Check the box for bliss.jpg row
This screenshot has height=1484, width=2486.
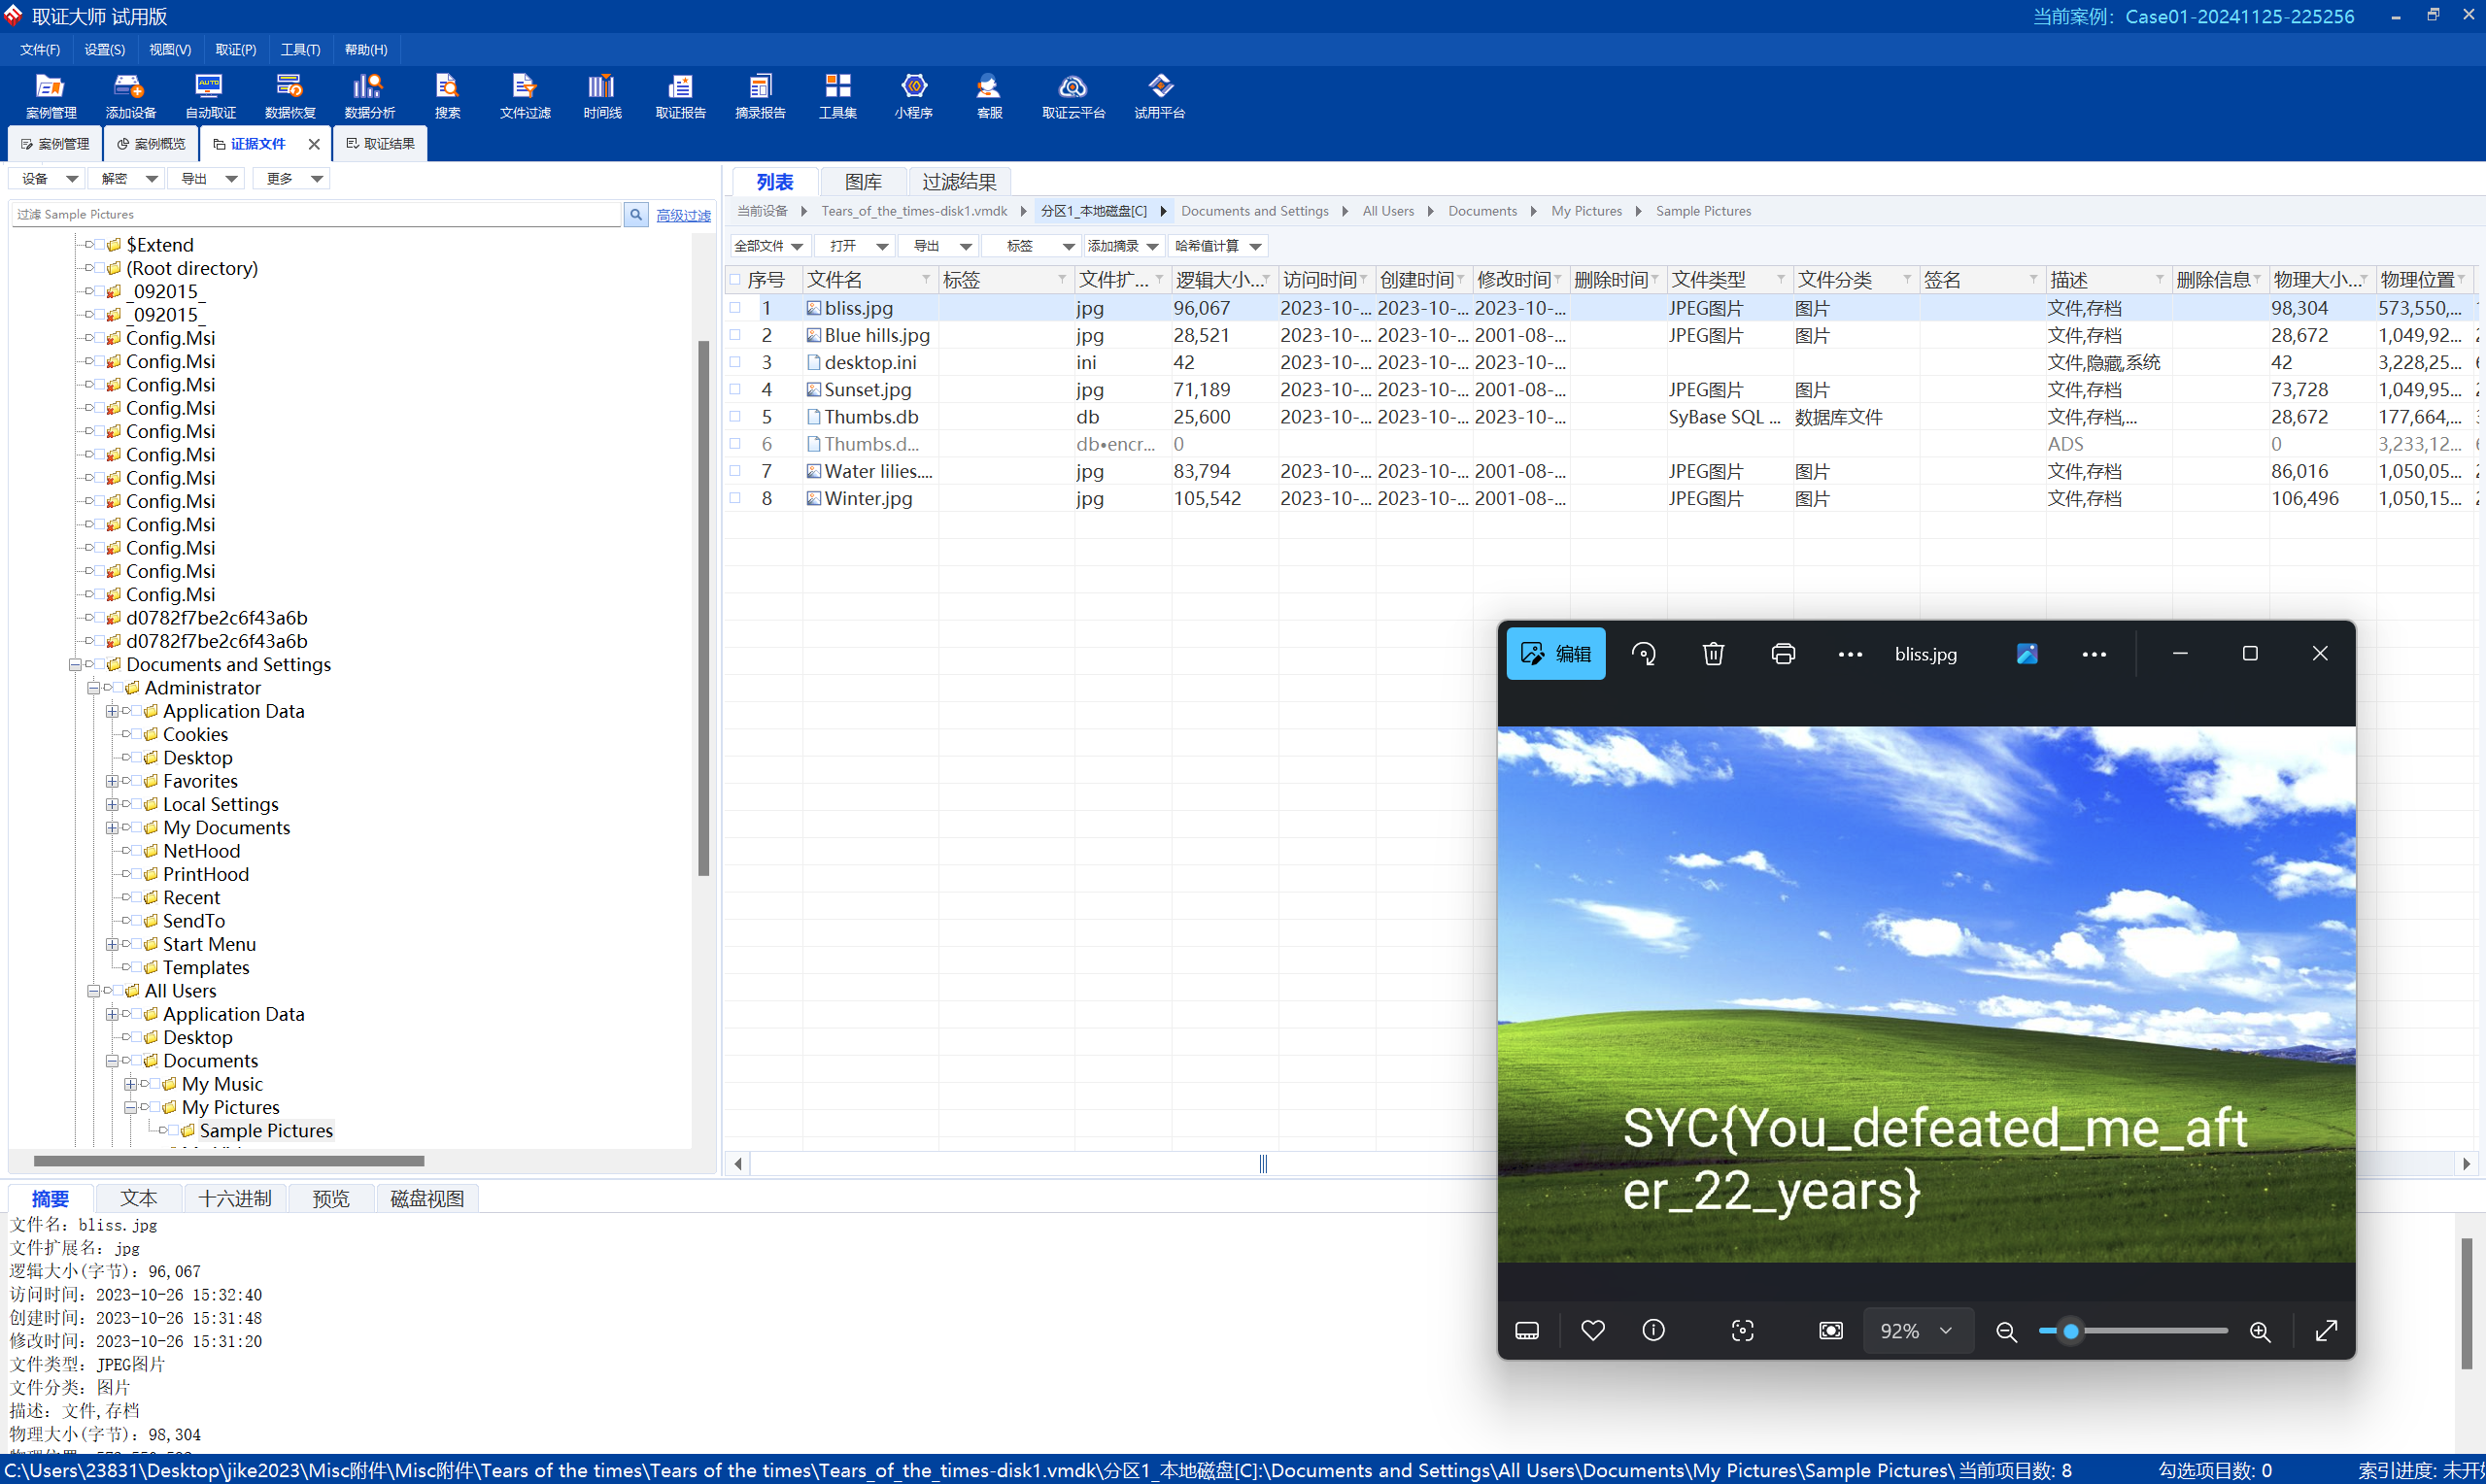[736, 308]
